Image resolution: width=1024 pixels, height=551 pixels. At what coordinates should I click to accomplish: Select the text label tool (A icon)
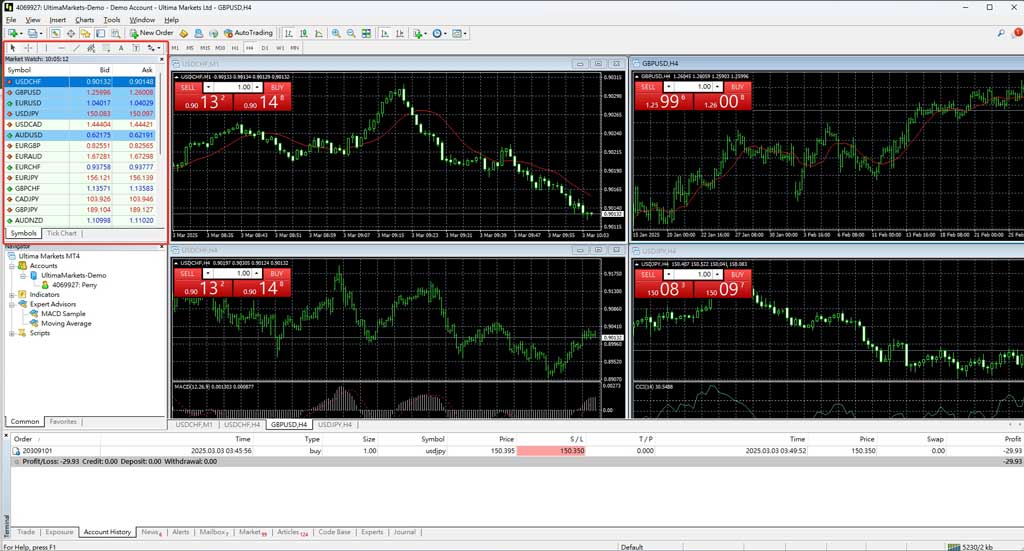point(121,47)
